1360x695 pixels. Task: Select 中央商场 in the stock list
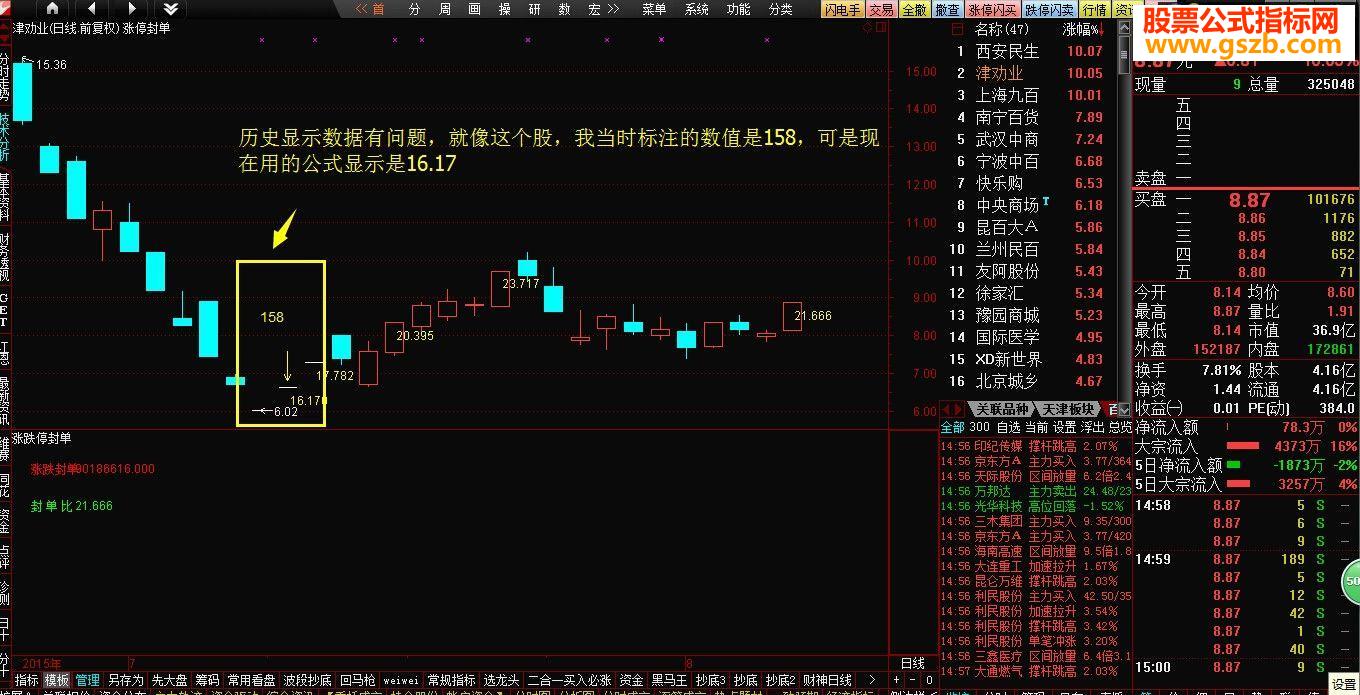pos(1007,205)
